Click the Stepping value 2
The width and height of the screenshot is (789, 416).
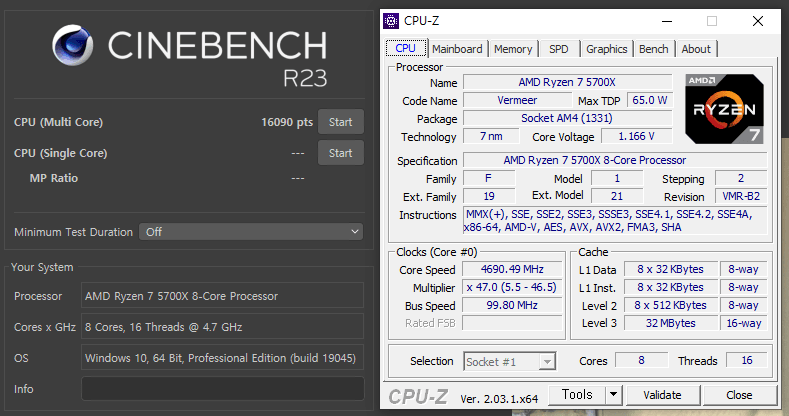(741, 178)
